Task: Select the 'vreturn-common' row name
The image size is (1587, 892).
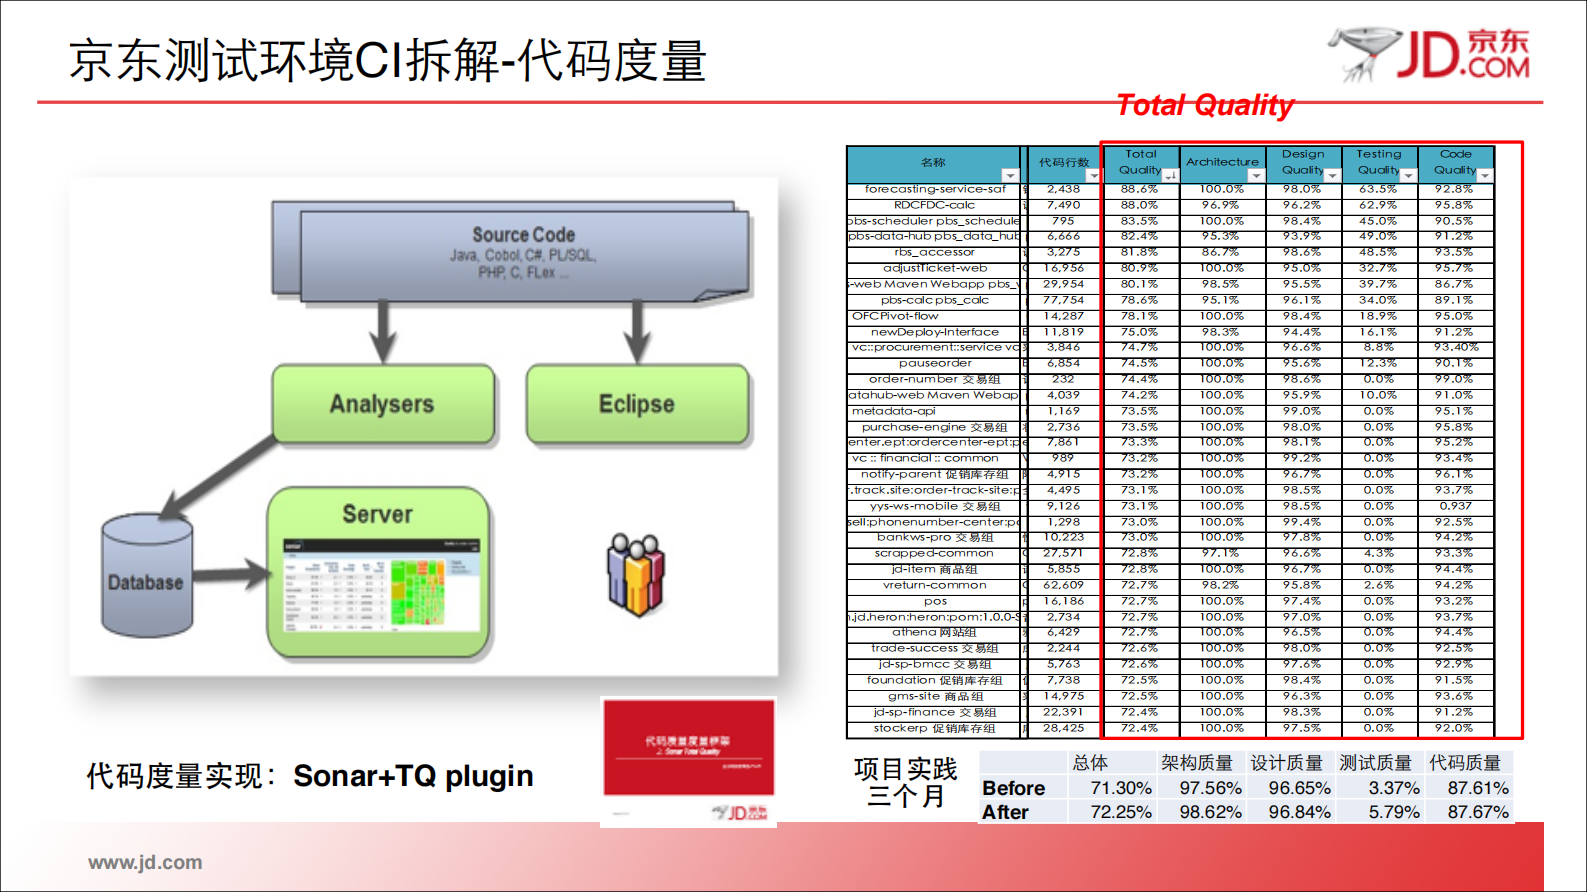Action: 935,585
